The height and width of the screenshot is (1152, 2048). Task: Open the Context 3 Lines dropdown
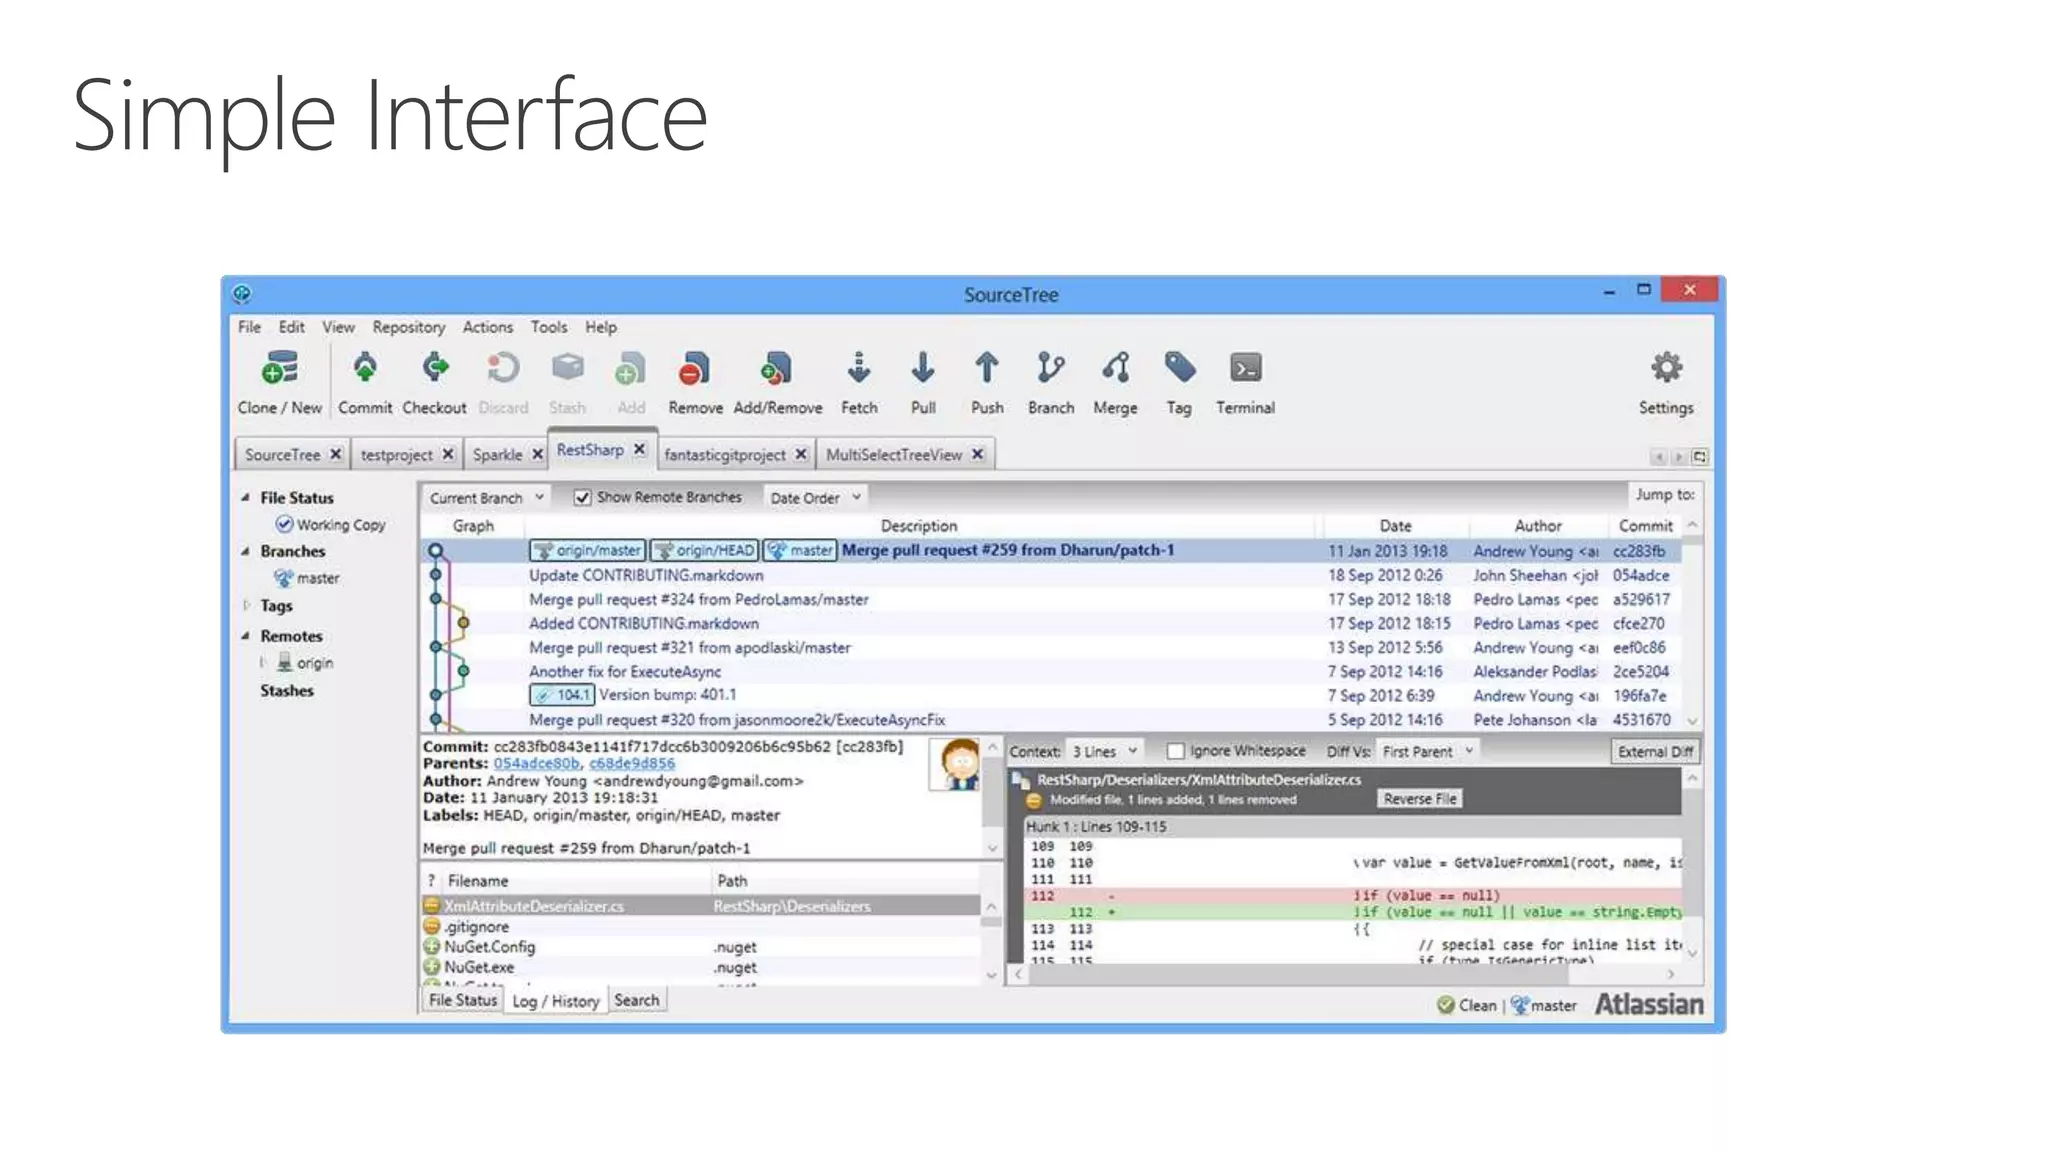(x=1104, y=751)
